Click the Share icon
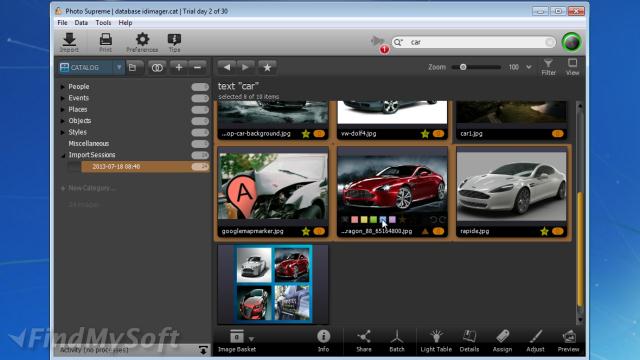The image size is (640, 360). (x=364, y=341)
